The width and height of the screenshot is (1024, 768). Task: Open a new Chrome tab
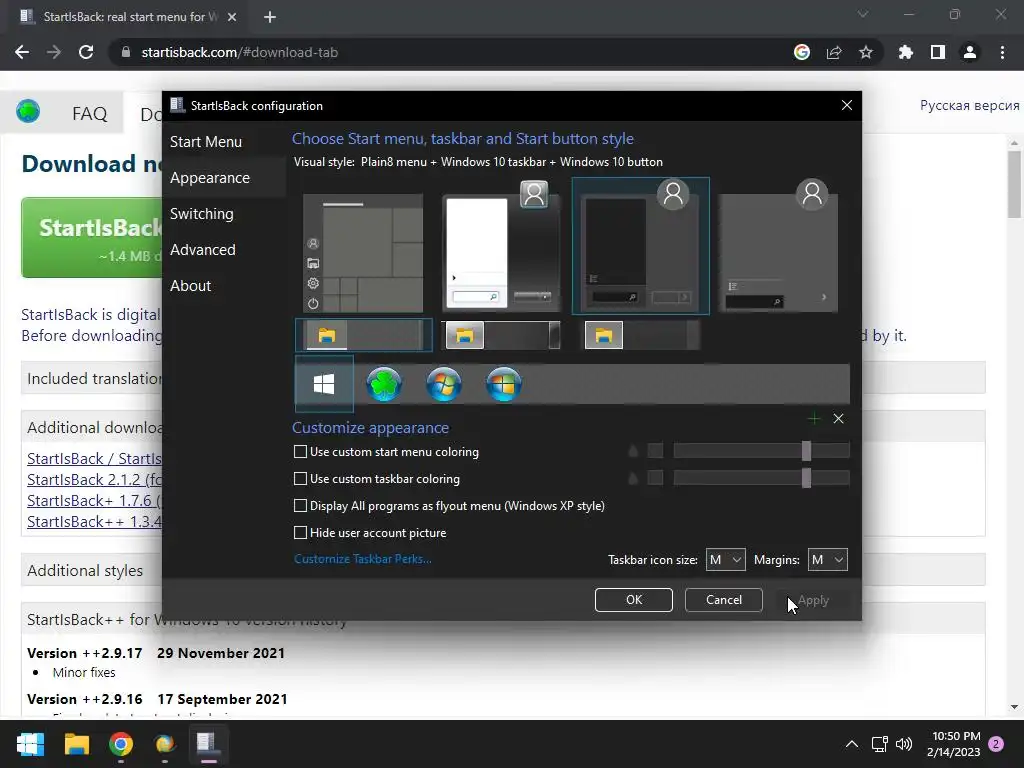pos(270,17)
